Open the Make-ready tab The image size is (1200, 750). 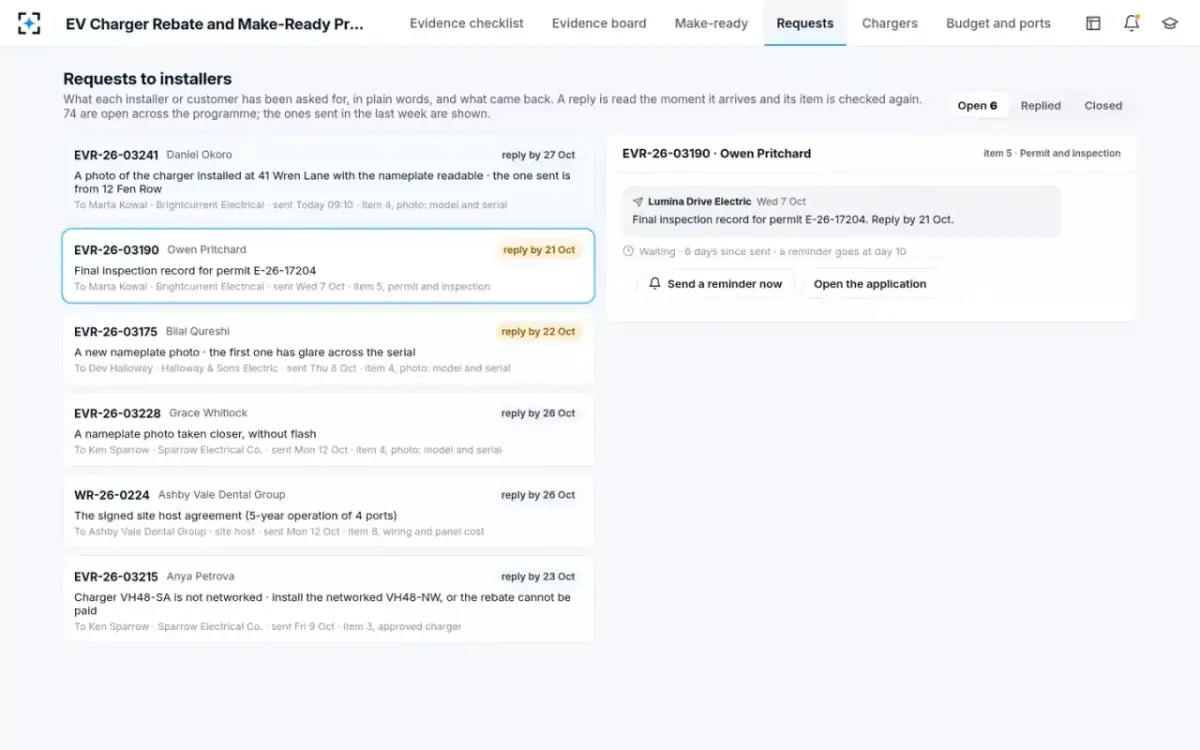pyautogui.click(x=711, y=23)
